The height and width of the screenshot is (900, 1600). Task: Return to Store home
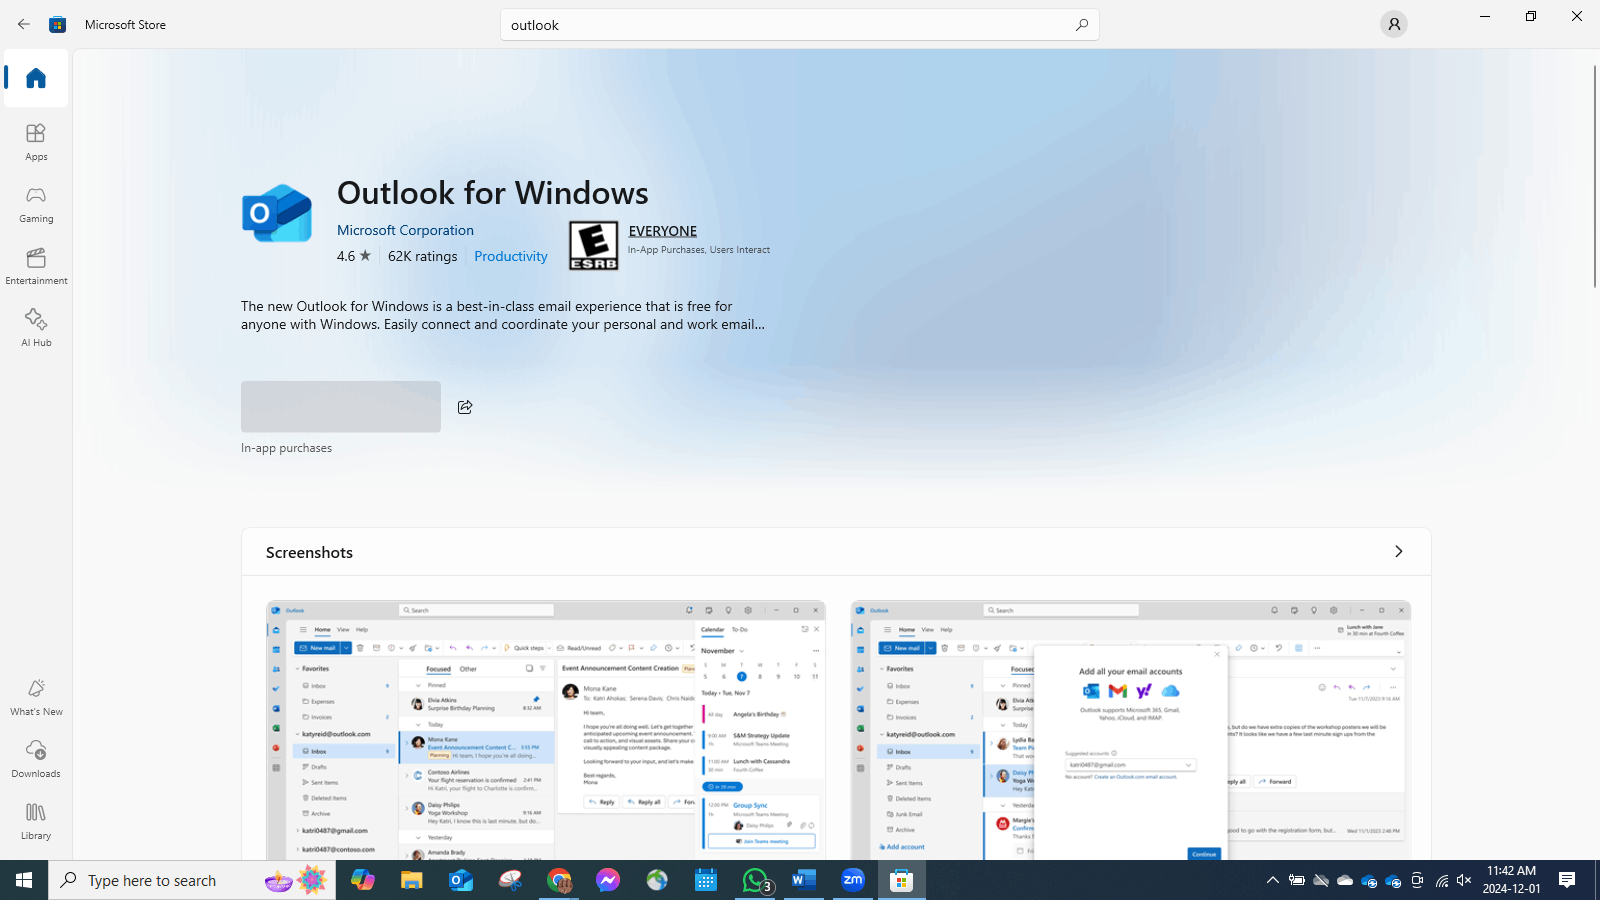click(35, 78)
